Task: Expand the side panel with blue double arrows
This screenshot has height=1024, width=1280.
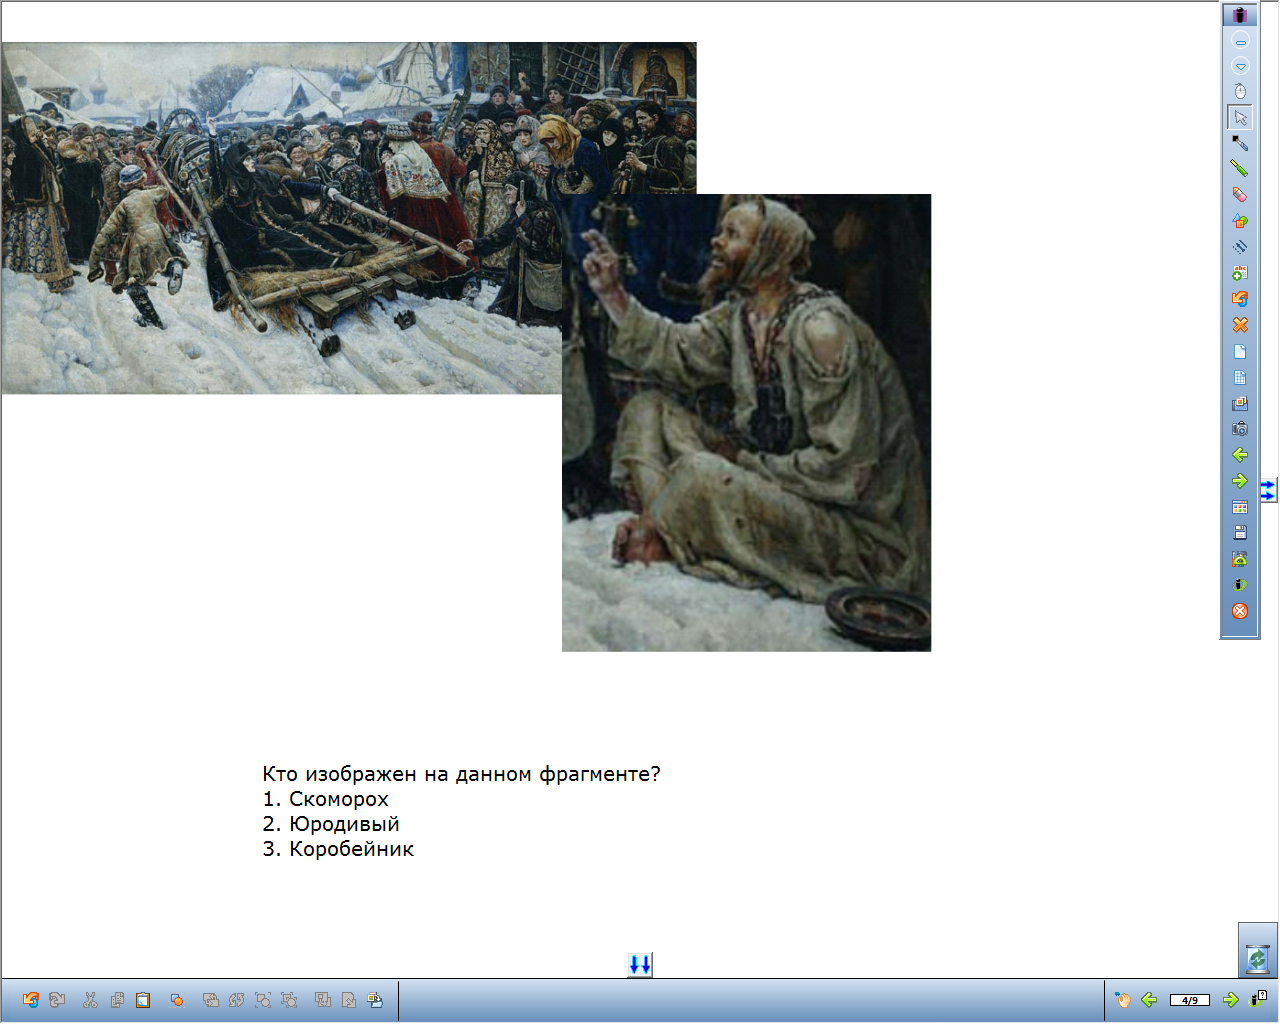Action: point(1268,490)
